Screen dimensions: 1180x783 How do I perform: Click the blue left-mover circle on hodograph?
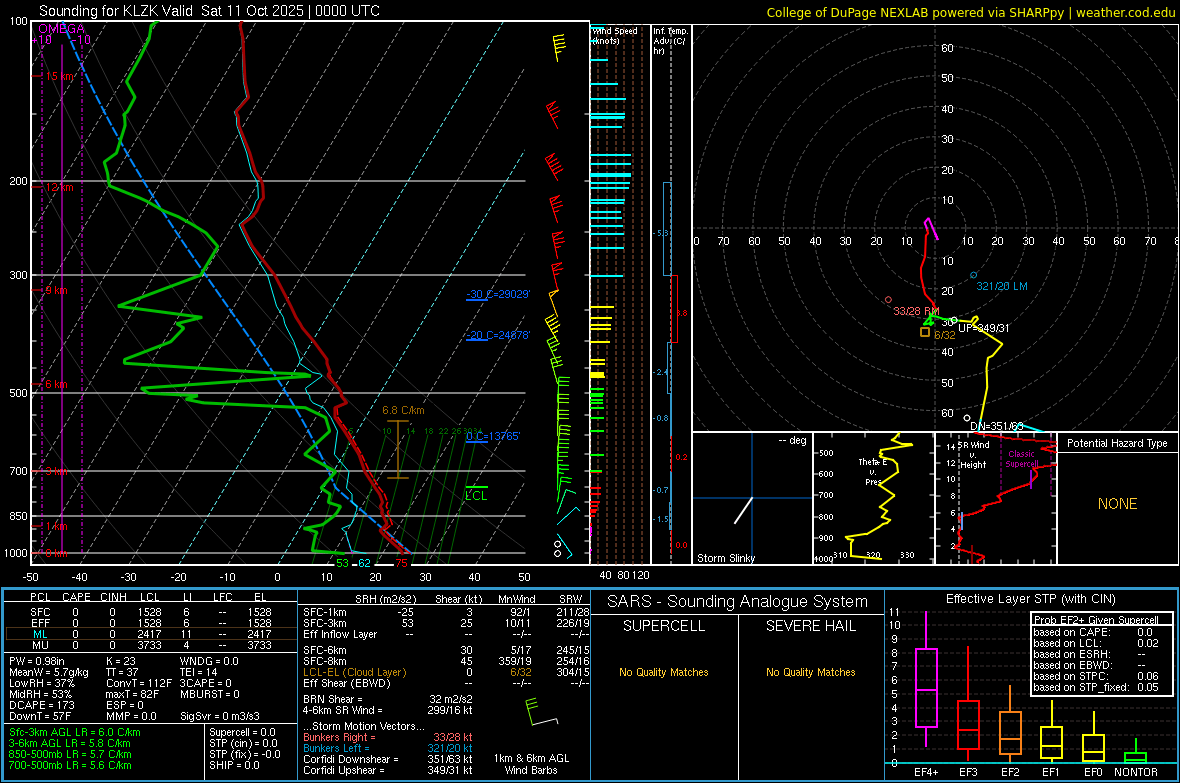(973, 276)
